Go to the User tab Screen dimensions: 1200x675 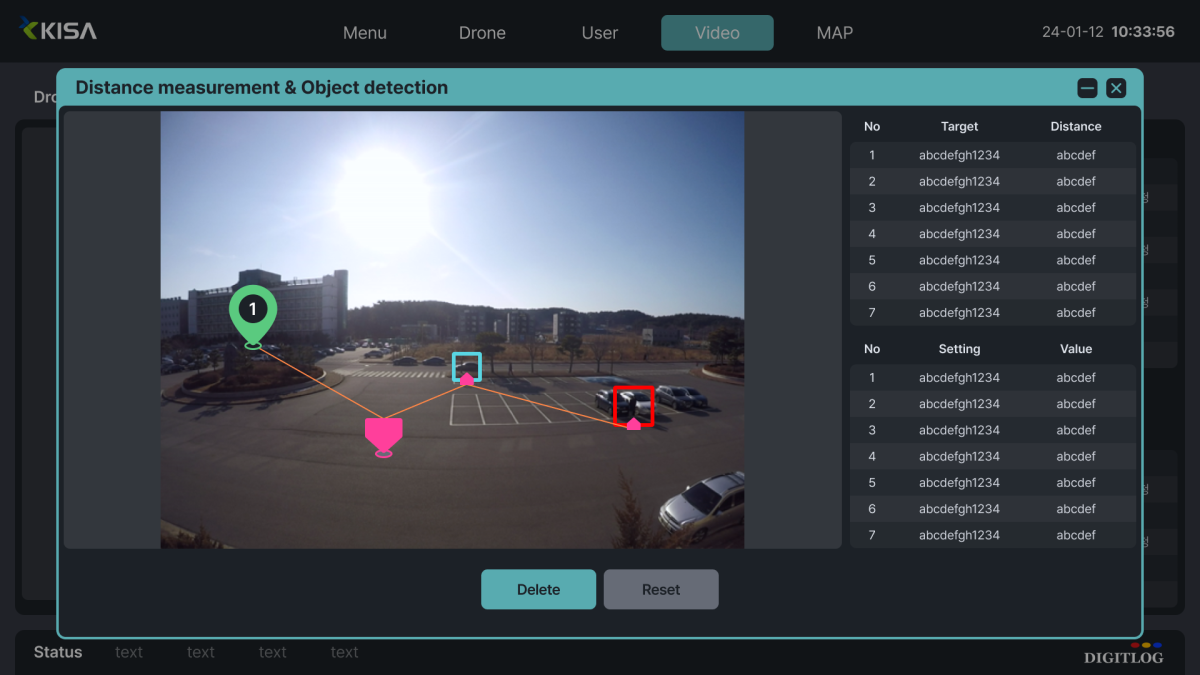click(600, 33)
